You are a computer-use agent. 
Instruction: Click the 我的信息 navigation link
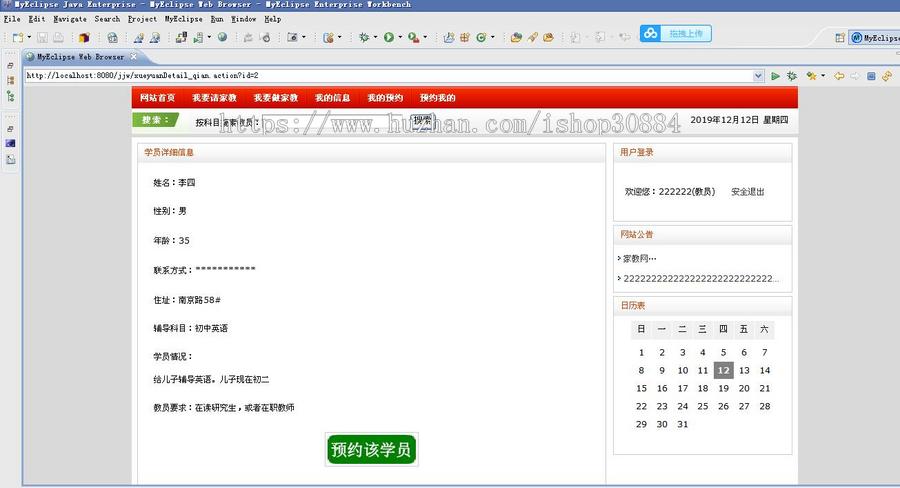(x=333, y=98)
